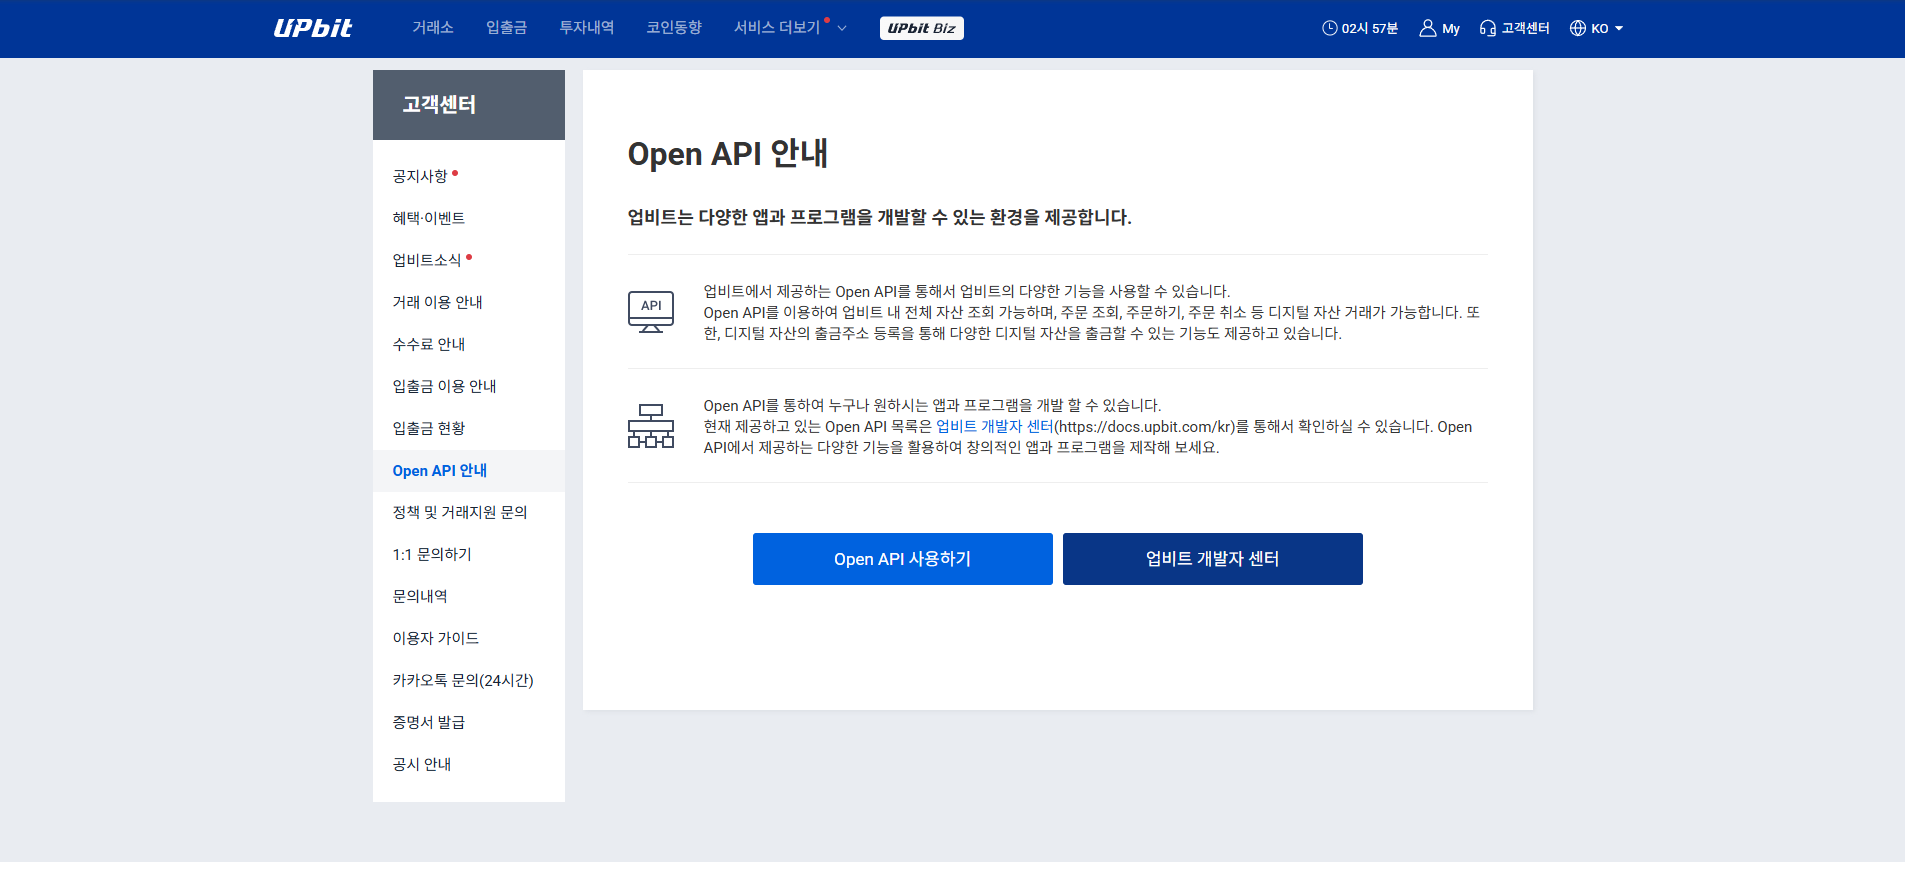The image size is (1905, 884).
Task: Open 정책 및 거래지원 문의
Action: 459,512
